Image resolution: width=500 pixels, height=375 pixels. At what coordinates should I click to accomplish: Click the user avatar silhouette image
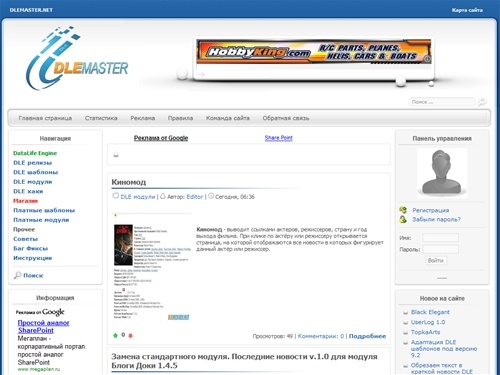442,173
